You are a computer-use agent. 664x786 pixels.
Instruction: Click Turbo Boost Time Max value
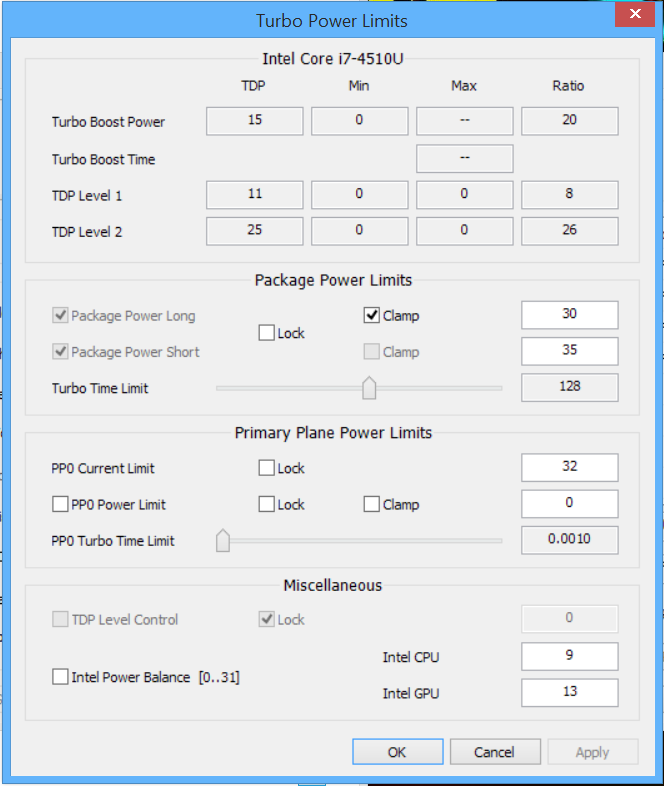click(x=465, y=158)
